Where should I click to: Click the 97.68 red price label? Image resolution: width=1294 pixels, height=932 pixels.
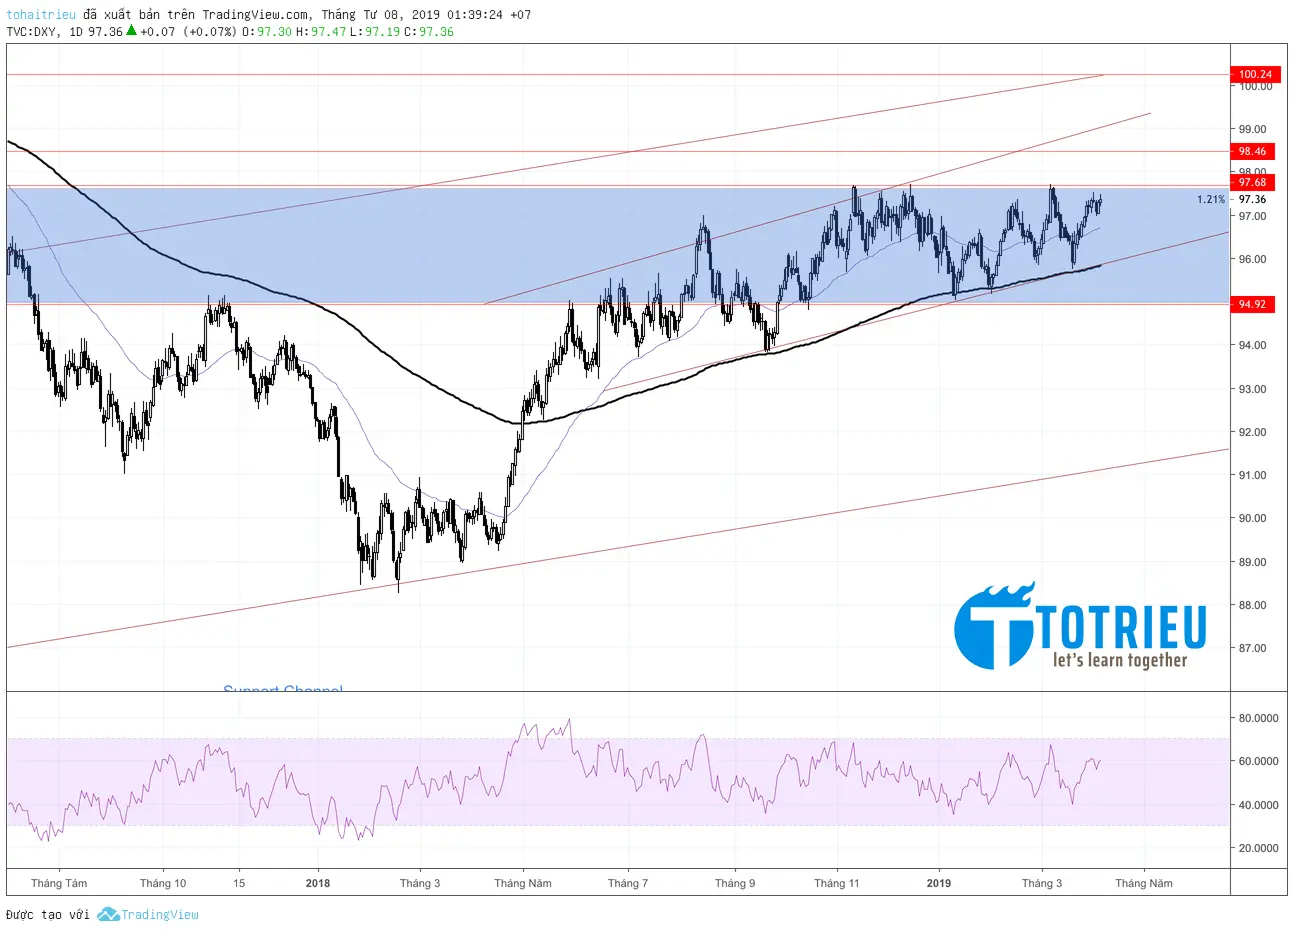(1253, 182)
